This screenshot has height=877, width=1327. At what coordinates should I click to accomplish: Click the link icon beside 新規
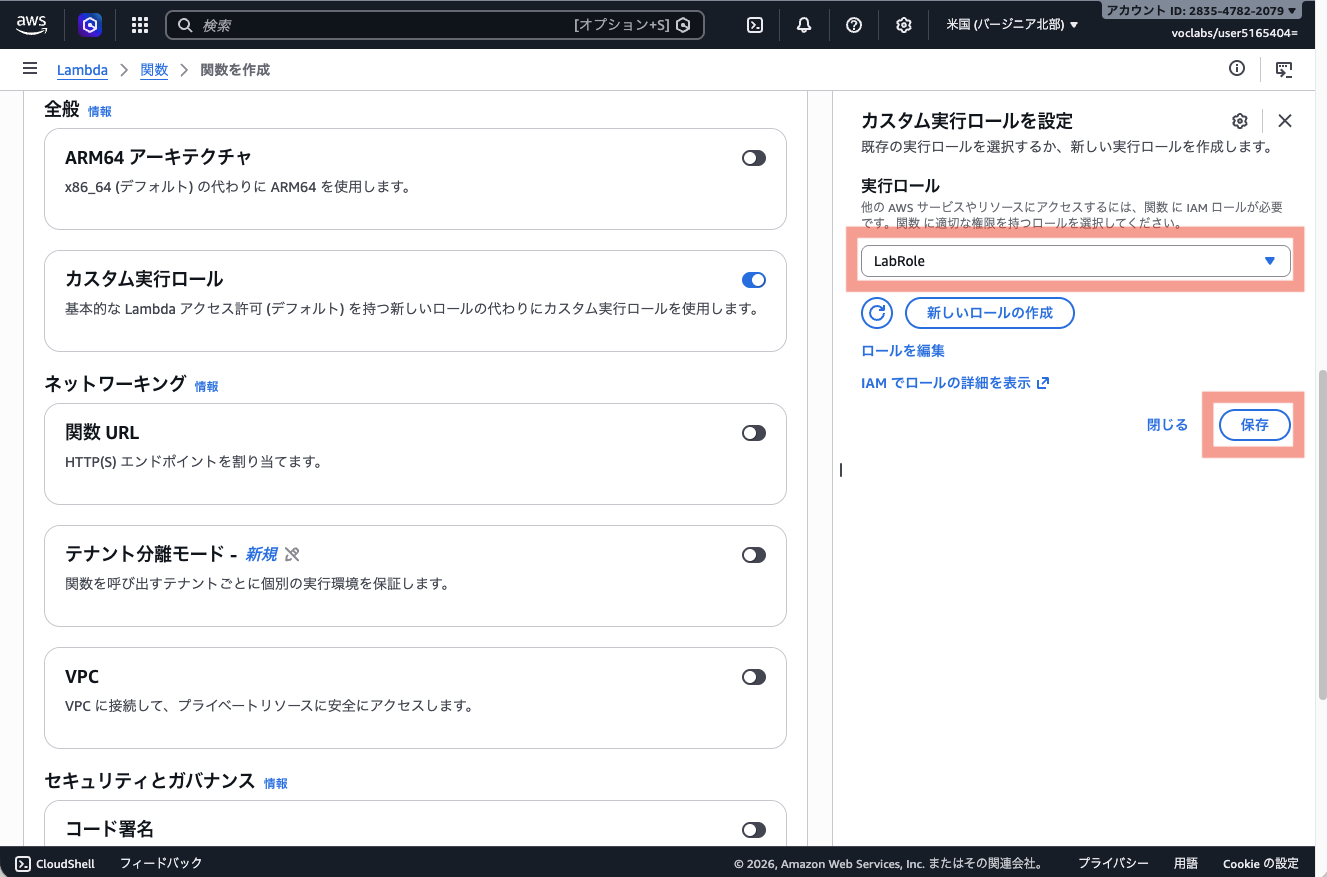292,554
